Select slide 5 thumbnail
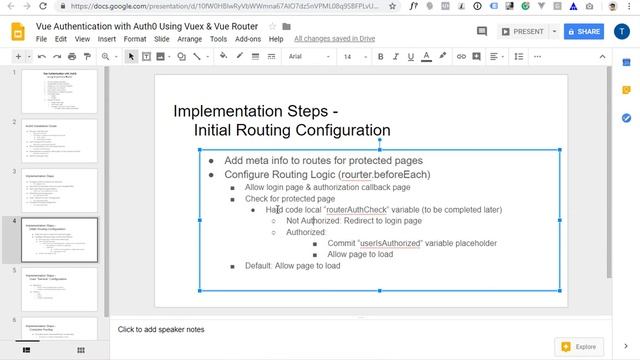Screen dimensions: 640x360 click(x=60, y=289)
